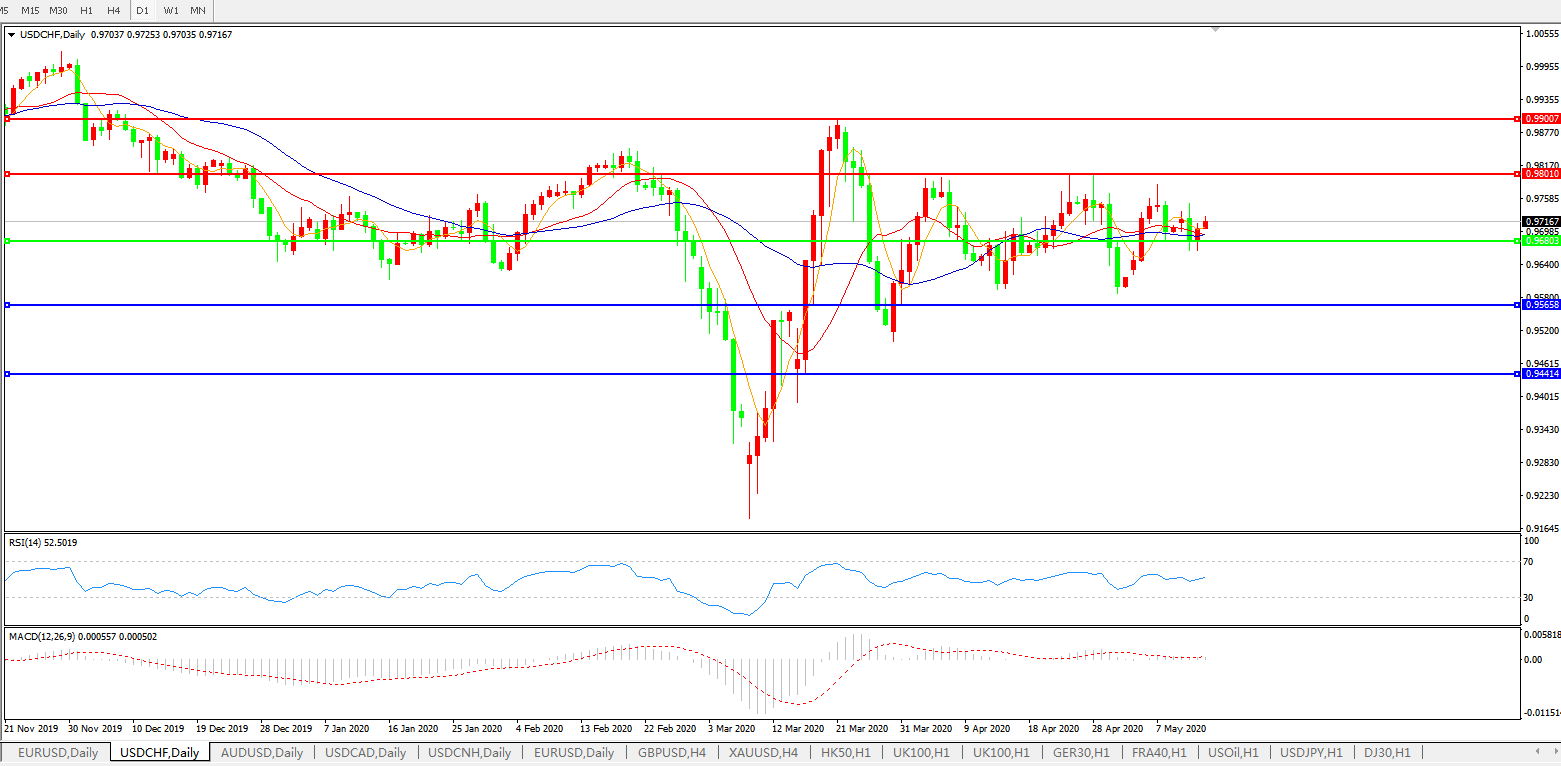The width and height of the screenshot is (1561, 766).
Task: Open the AUDUSD,Daily chart tab
Action: (262, 753)
